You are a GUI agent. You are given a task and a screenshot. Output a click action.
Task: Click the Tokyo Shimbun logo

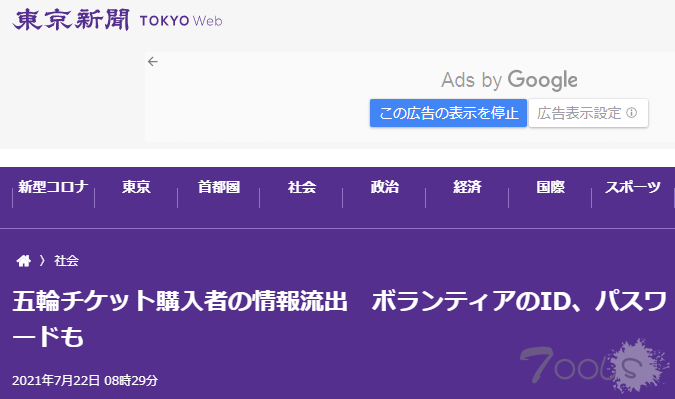(x=71, y=20)
